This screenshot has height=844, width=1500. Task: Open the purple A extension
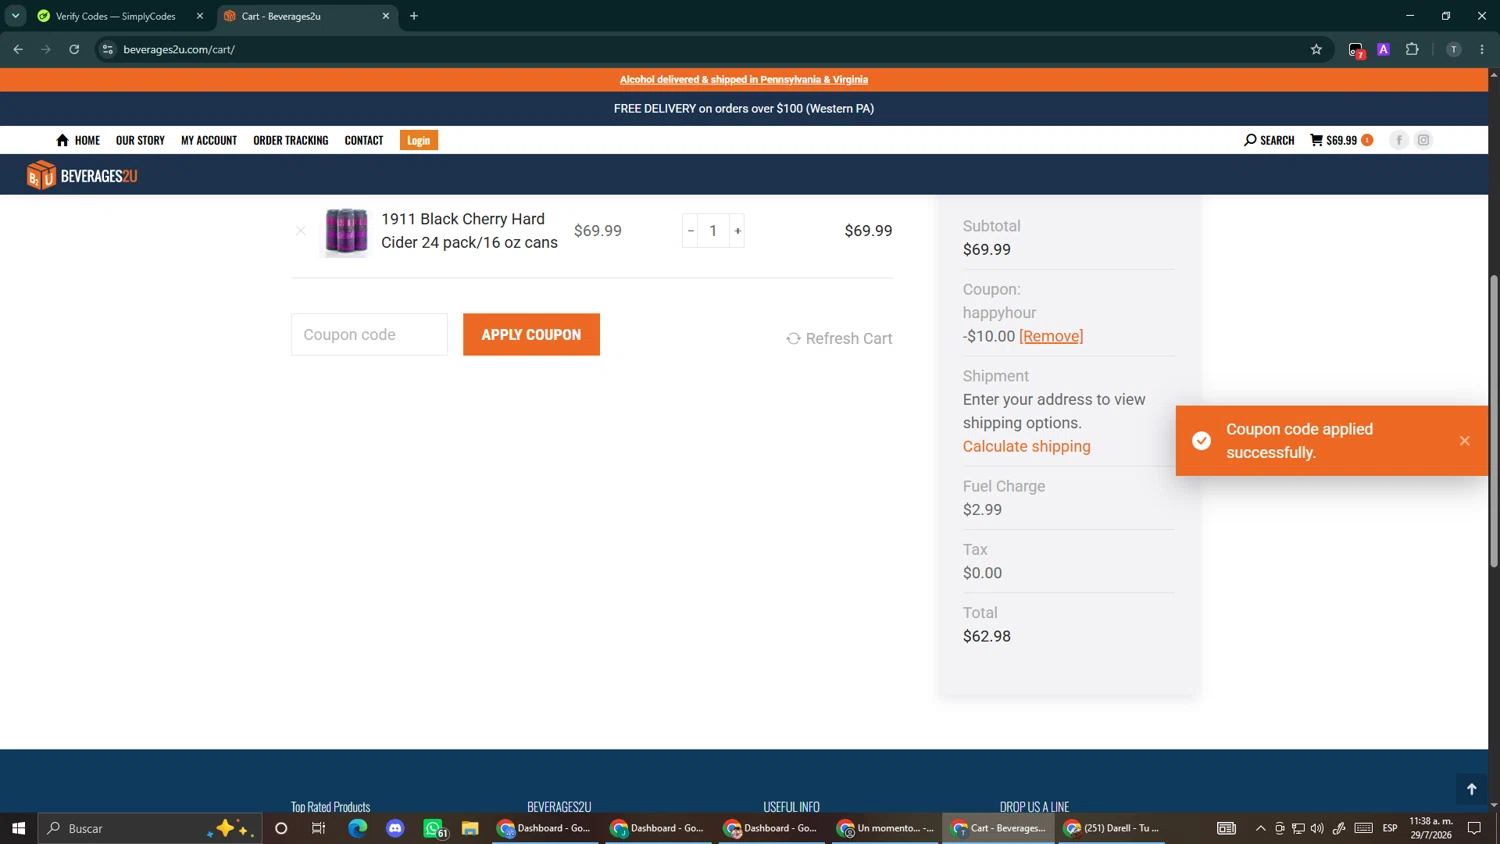(x=1383, y=49)
